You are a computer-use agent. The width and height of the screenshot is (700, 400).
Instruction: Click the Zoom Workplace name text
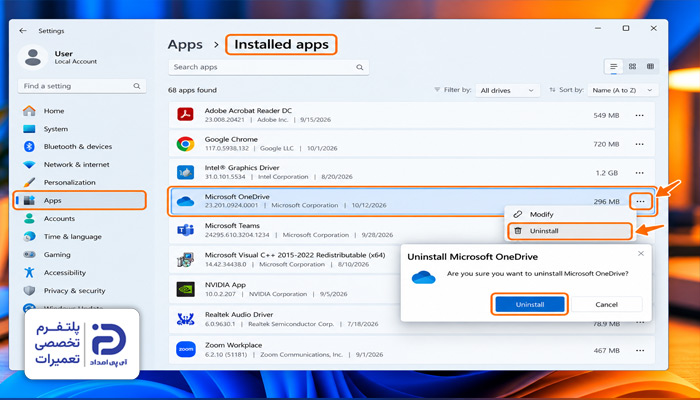tap(233, 345)
